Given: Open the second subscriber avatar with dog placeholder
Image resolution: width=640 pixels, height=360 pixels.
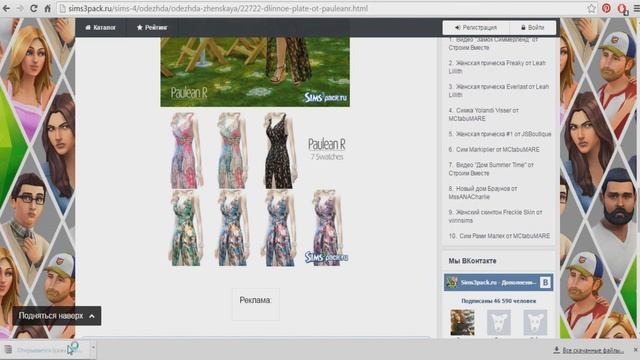Looking at the screenshot, I should pyautogui.click(x=498, y=322).
